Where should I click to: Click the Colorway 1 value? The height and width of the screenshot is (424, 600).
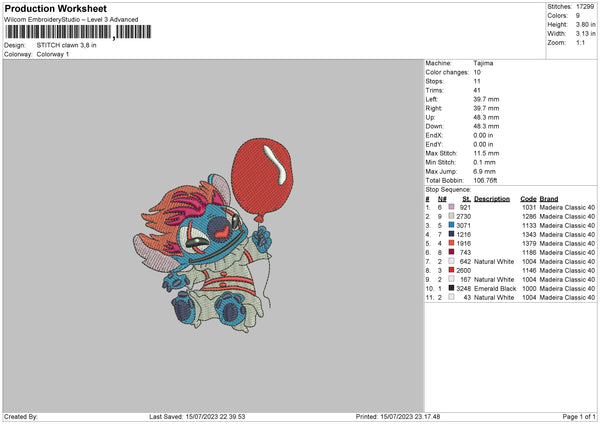pyautogui.click(x=53, y=54)
